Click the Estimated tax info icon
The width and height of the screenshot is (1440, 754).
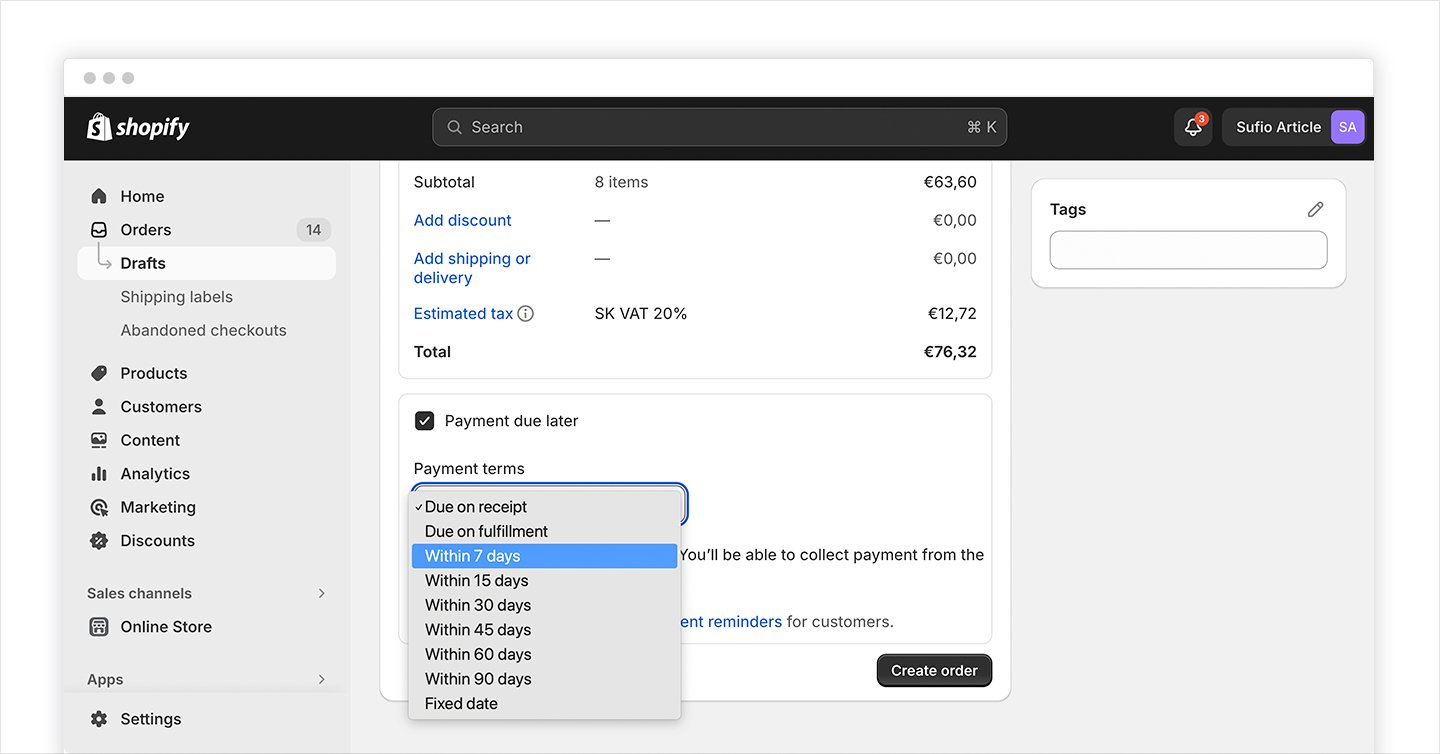526,314
